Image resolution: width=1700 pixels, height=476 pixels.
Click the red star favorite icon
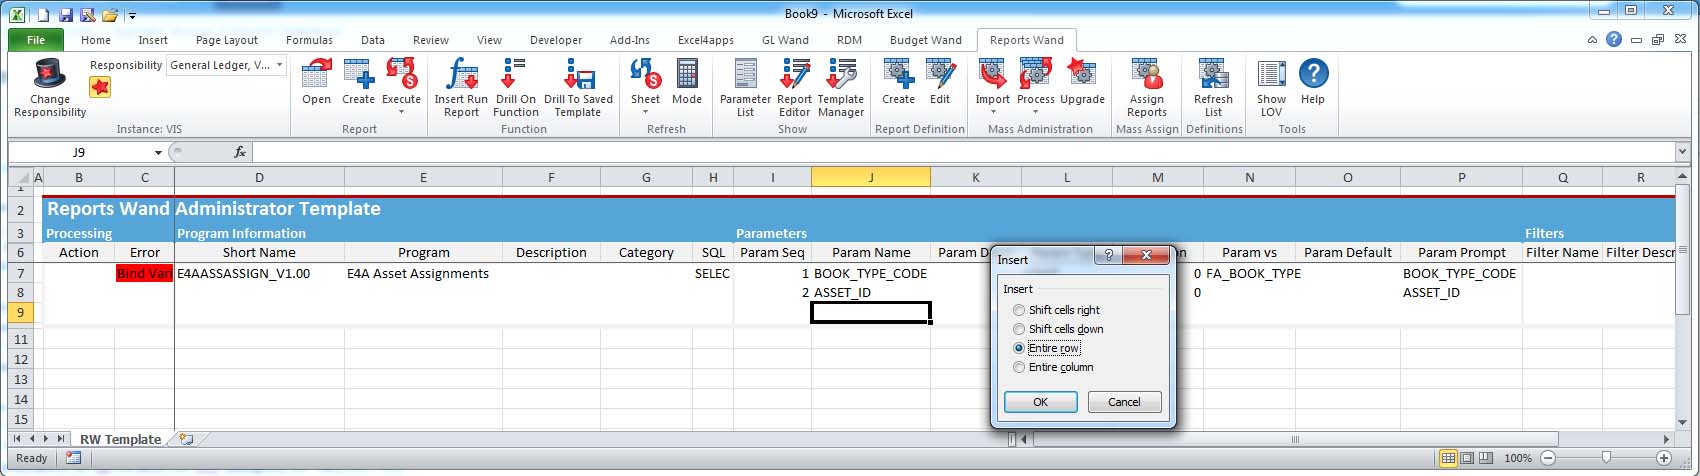100,87
